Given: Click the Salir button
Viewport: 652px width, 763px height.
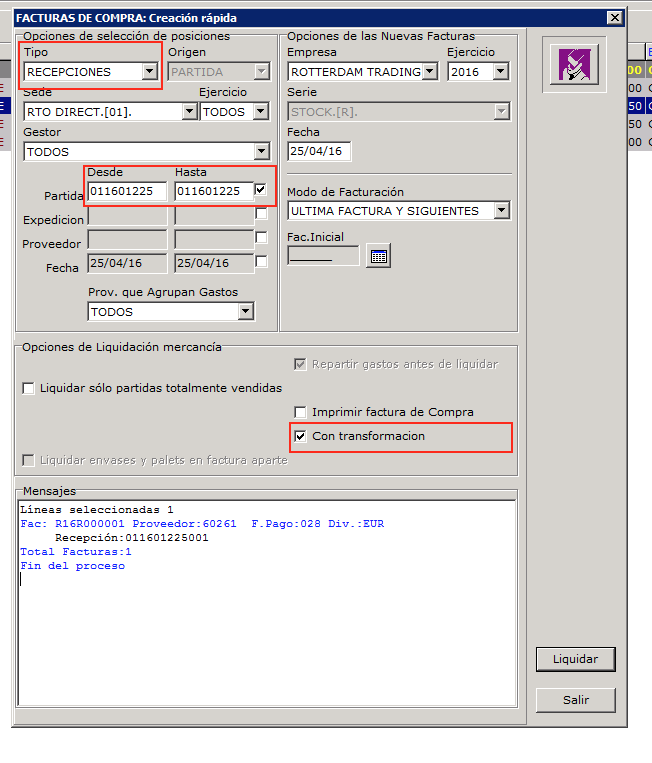Looking at the screenshot, I should coord(575,700).
